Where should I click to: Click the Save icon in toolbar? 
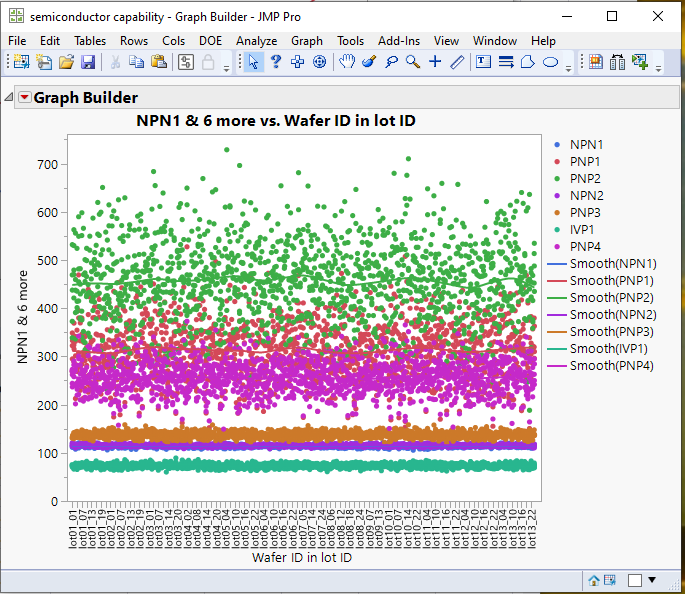pyautogui.click(x=88, y=62)
